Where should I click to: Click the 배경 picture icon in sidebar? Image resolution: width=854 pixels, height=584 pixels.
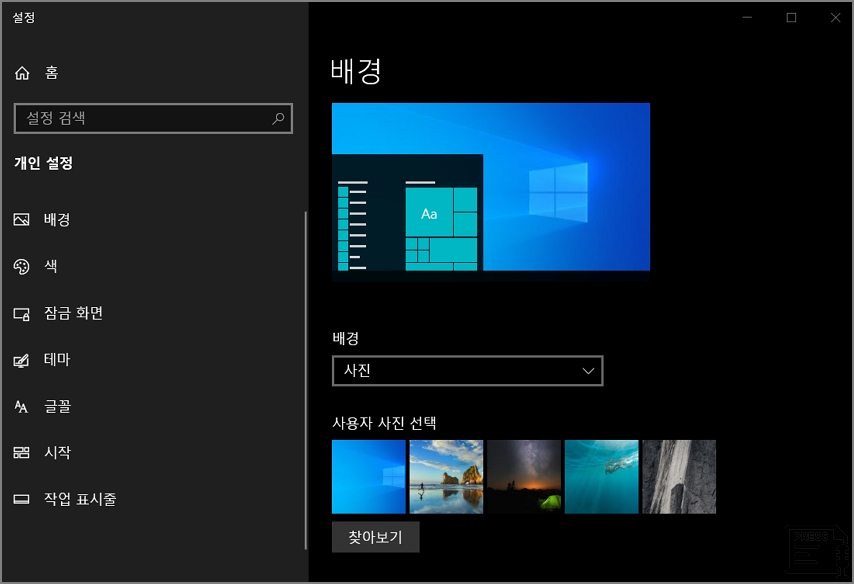[21, 220]
